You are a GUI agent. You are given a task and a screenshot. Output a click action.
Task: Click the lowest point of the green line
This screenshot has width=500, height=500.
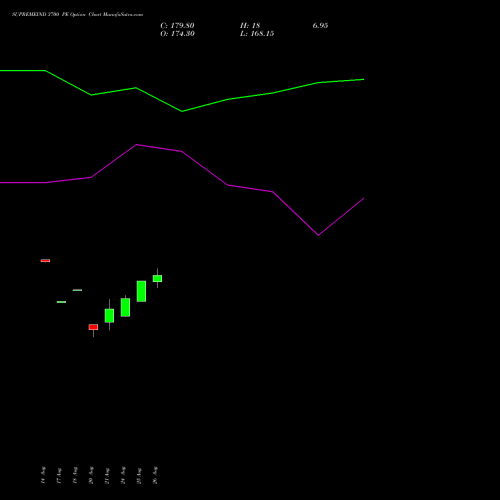coord(182,111)
